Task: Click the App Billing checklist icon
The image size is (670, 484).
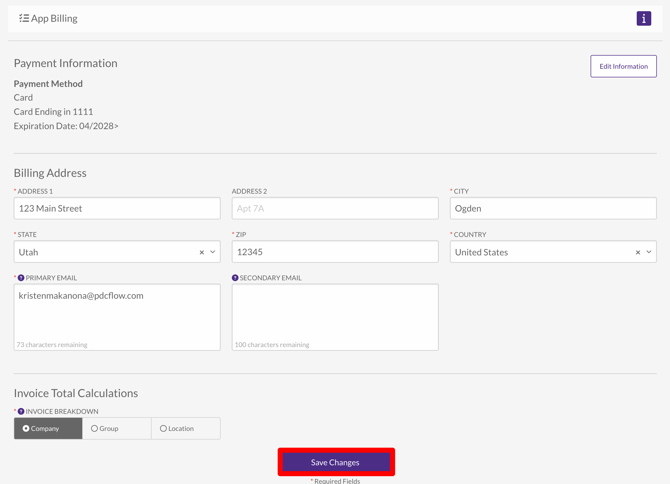Action: click(x=24, y=18)
